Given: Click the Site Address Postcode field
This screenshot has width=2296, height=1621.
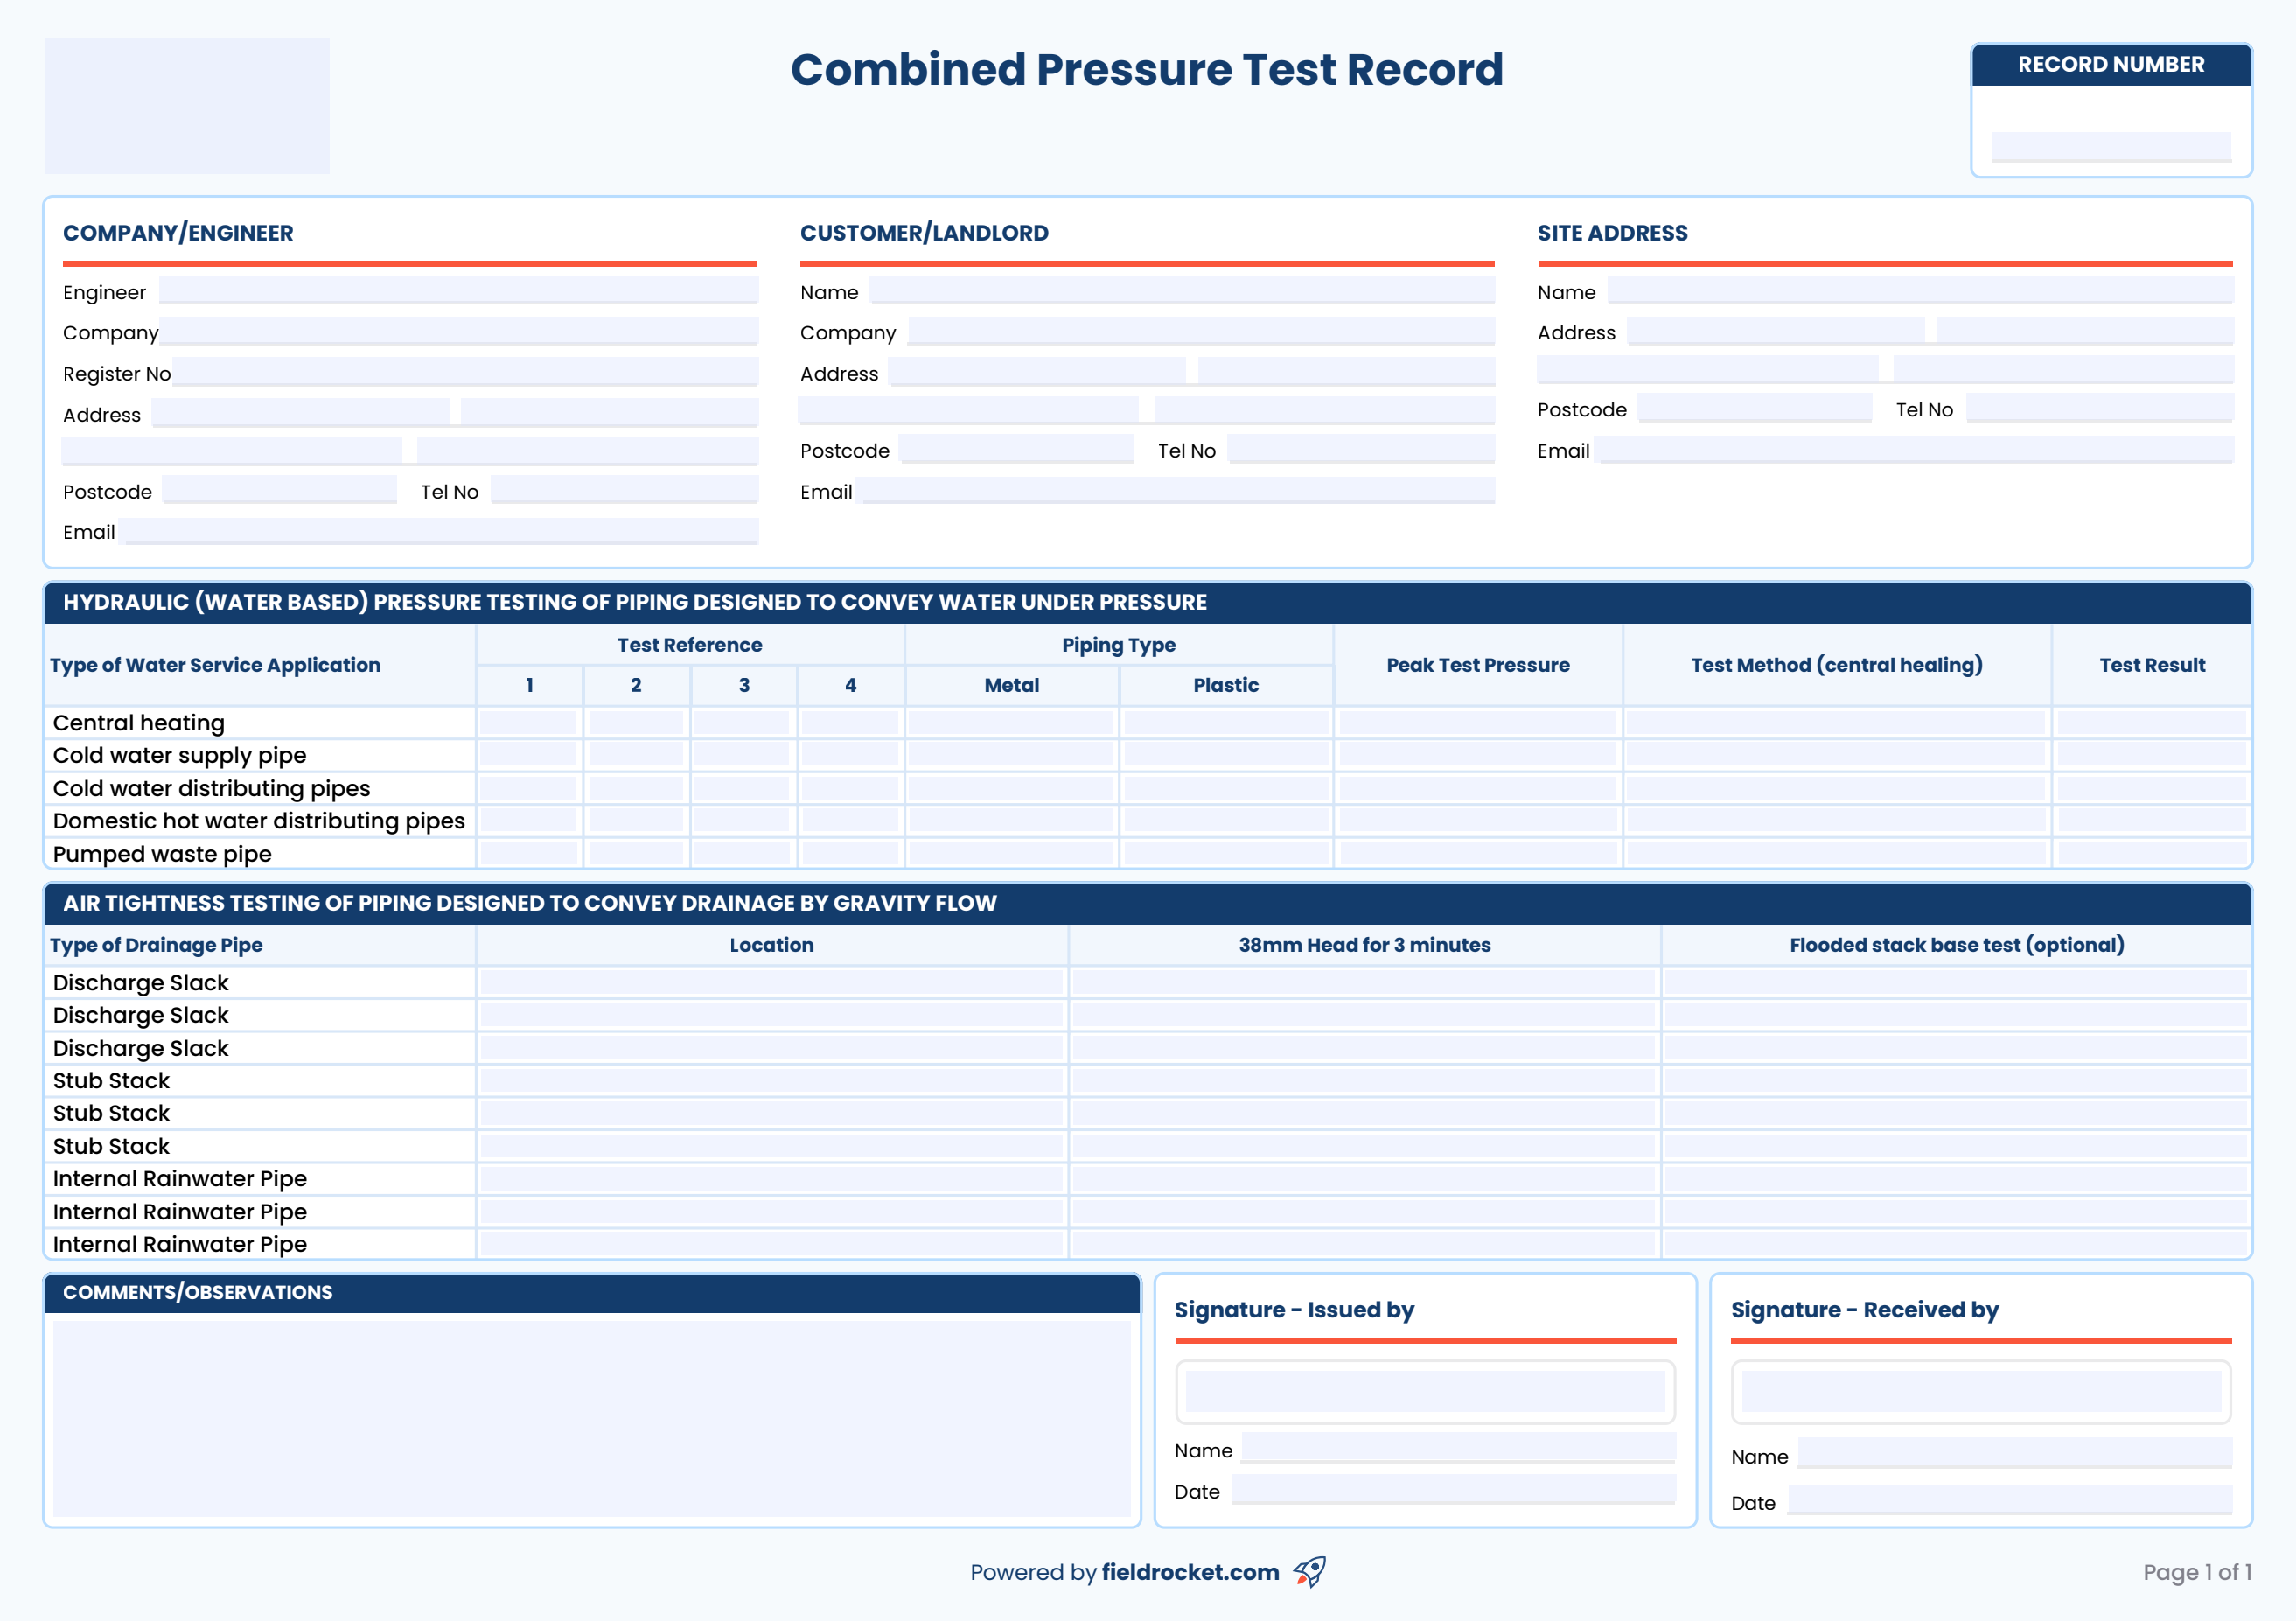Looking at the screenshot, I should tap(1754, 408).
